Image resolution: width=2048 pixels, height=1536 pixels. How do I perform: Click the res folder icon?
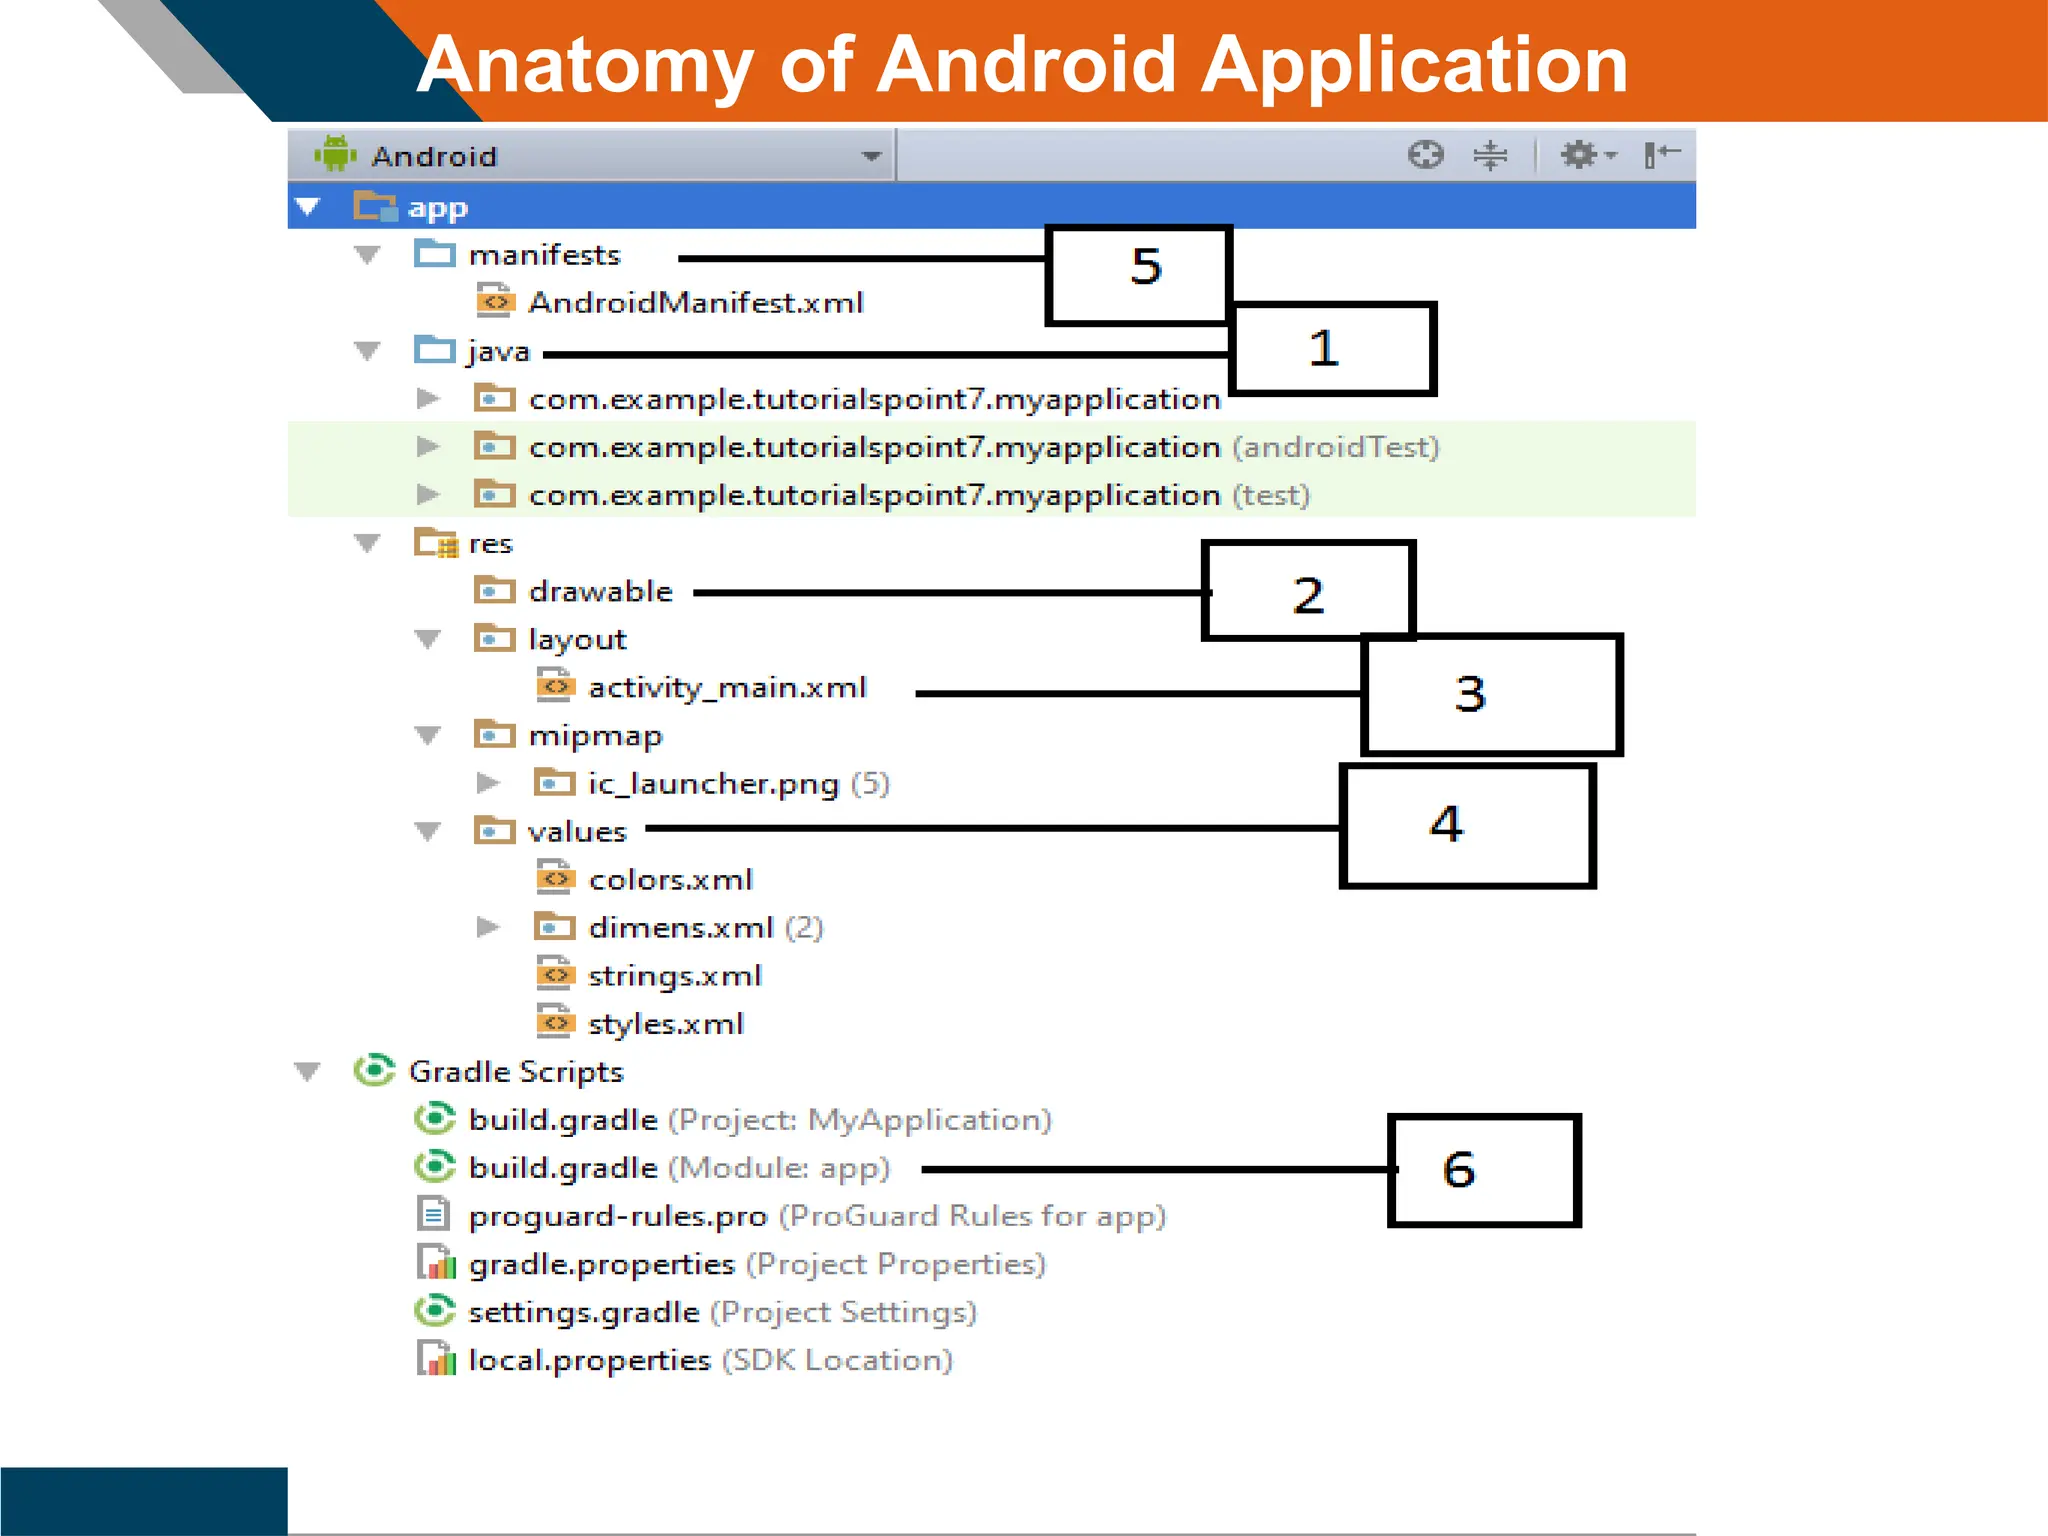click(x=436, y=543)
